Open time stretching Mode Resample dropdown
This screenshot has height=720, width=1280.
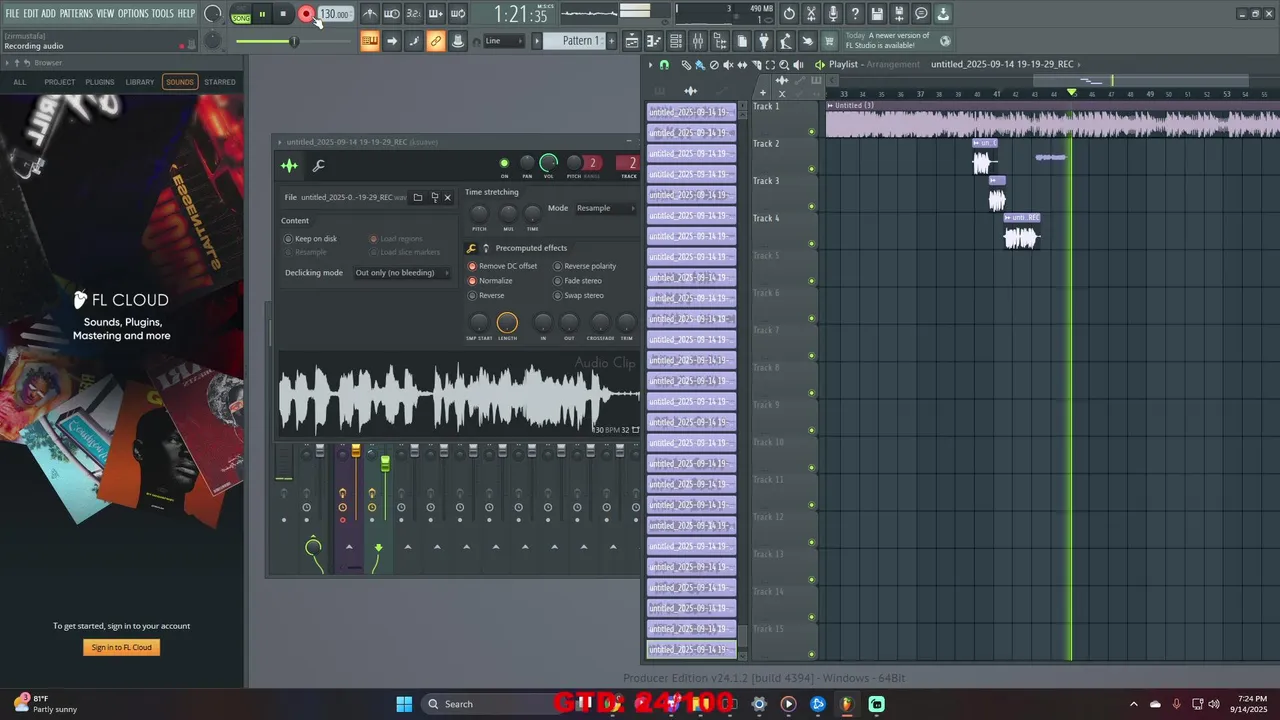tap(606, 208)
